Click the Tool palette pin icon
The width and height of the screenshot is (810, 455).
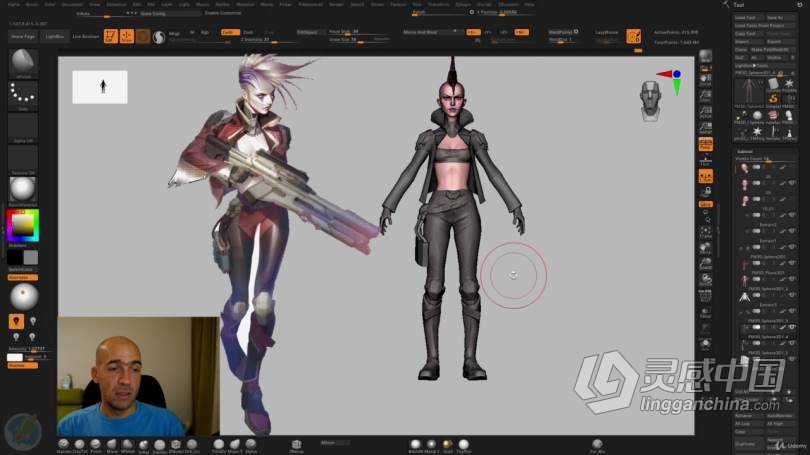click(x=800, y=5)
